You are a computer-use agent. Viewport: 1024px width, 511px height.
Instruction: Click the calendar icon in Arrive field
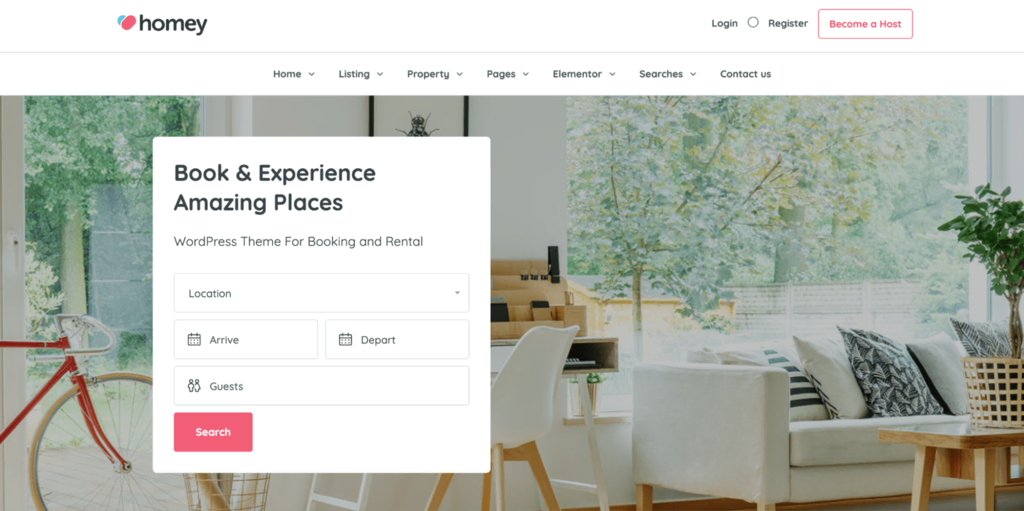pos(194,339)
